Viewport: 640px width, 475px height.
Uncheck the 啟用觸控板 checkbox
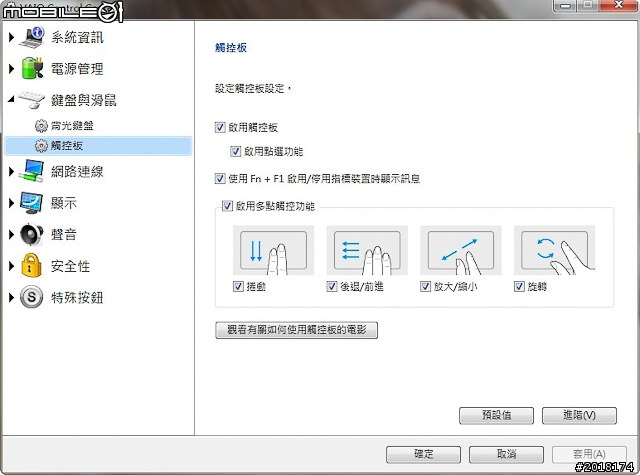coord(221,128)
